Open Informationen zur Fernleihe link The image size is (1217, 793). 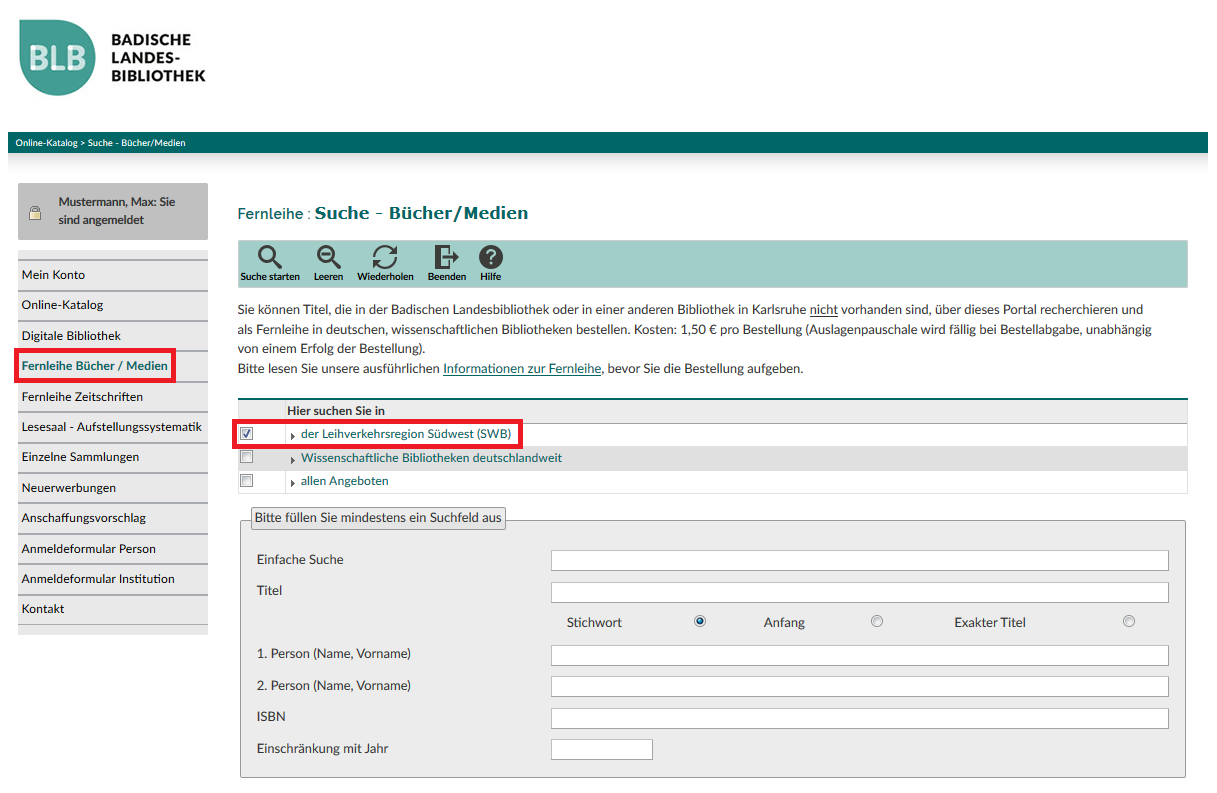click(522, 368)
